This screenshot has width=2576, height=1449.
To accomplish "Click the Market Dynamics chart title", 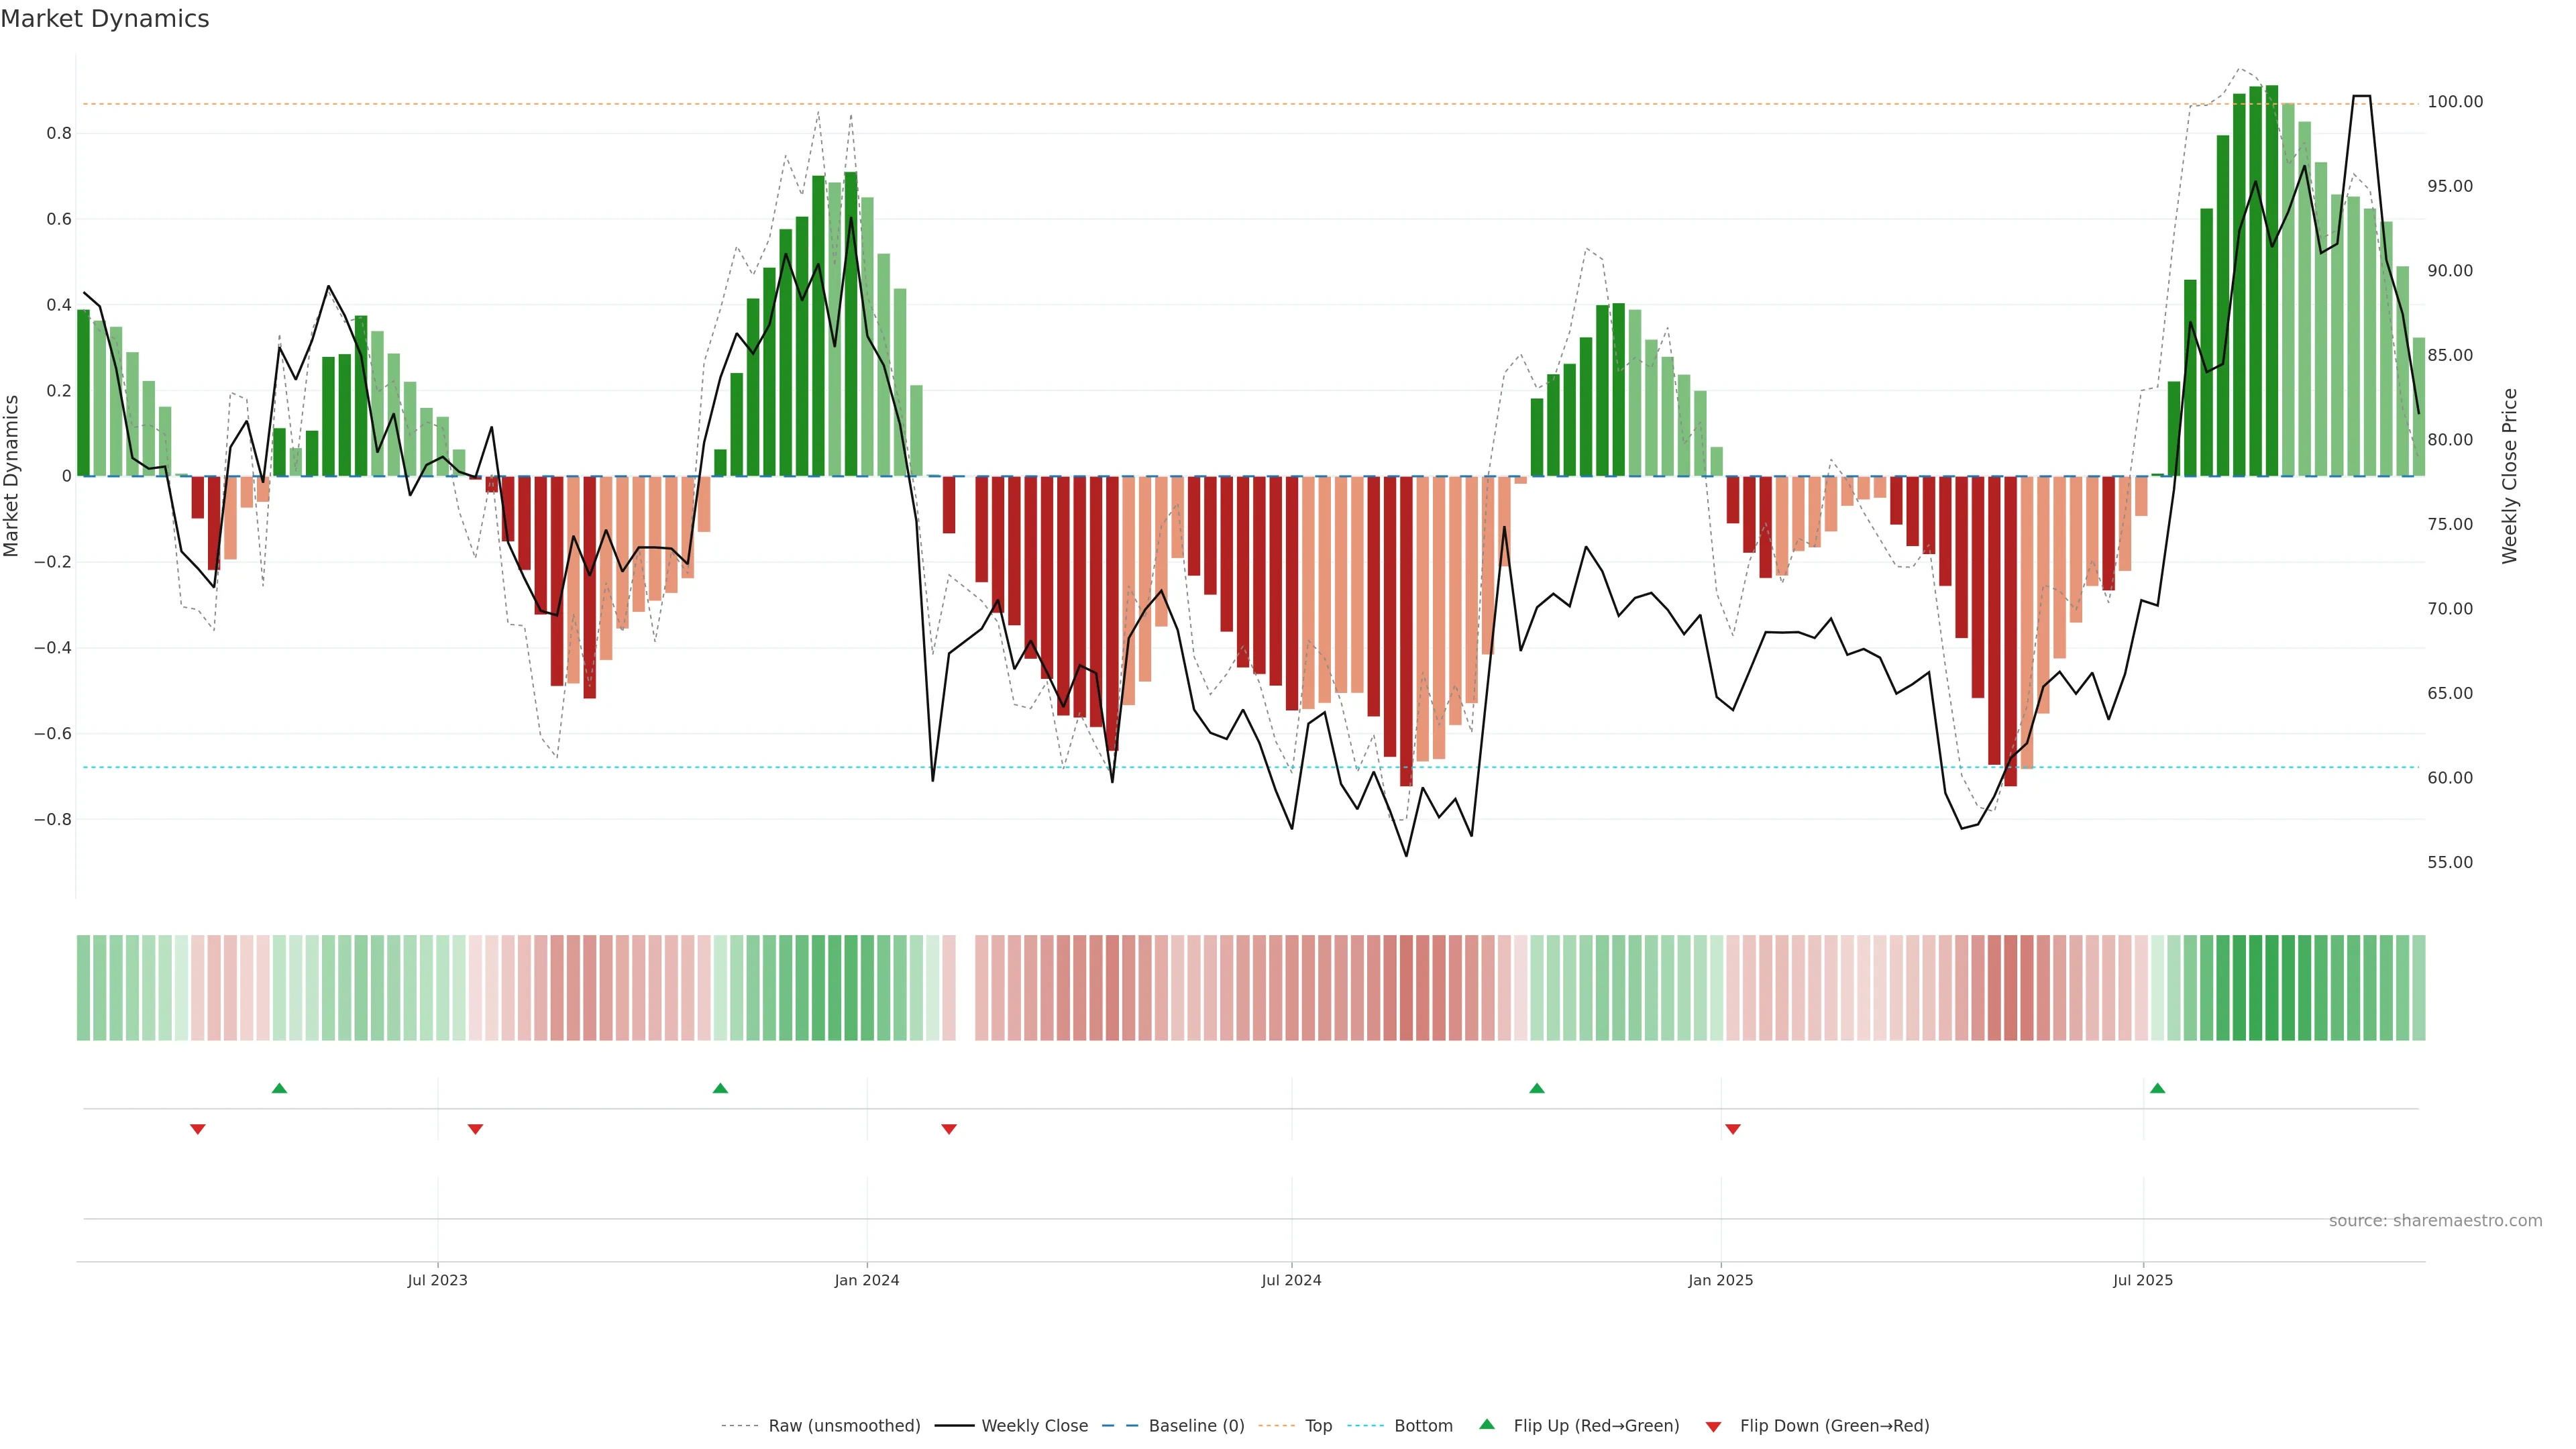I will 105,19.
